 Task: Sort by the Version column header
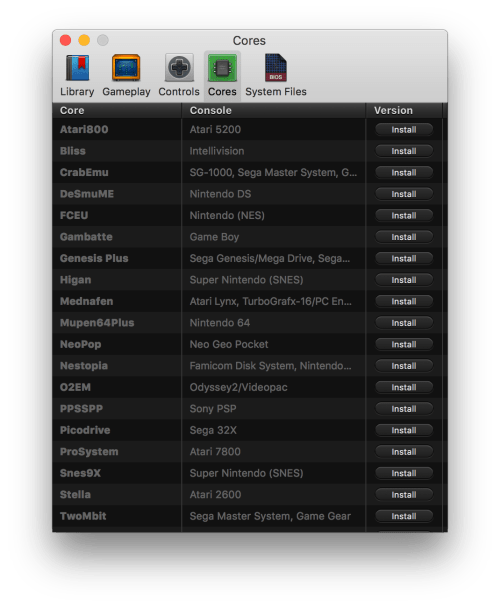404,111
